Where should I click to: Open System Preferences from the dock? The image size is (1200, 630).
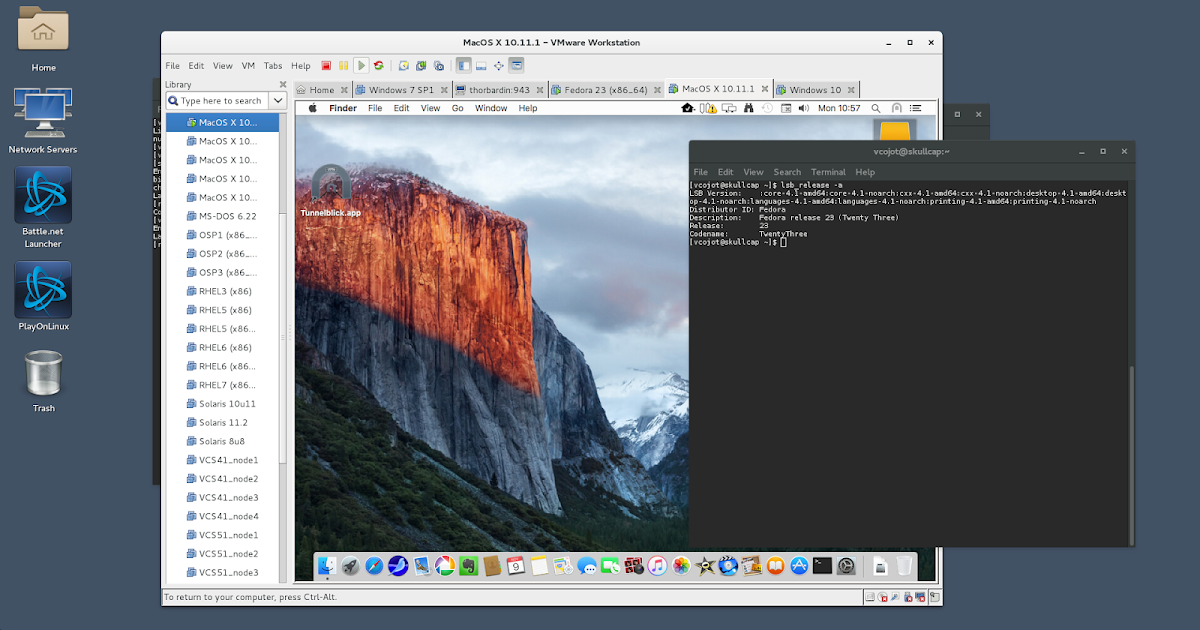[846, 566]
